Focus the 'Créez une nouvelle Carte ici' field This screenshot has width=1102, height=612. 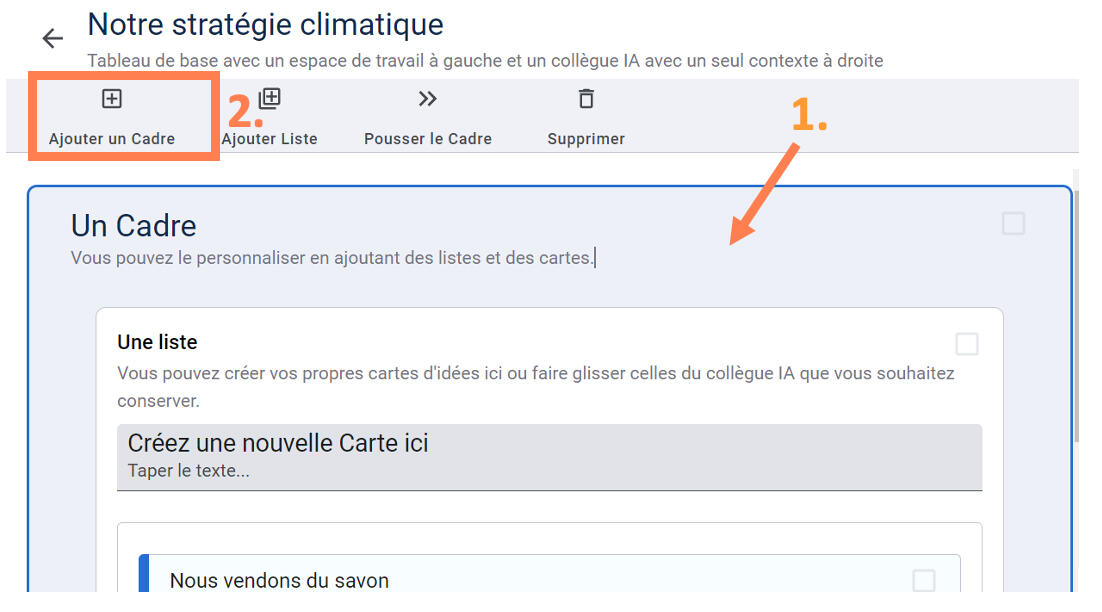click(x=549, y=456)
